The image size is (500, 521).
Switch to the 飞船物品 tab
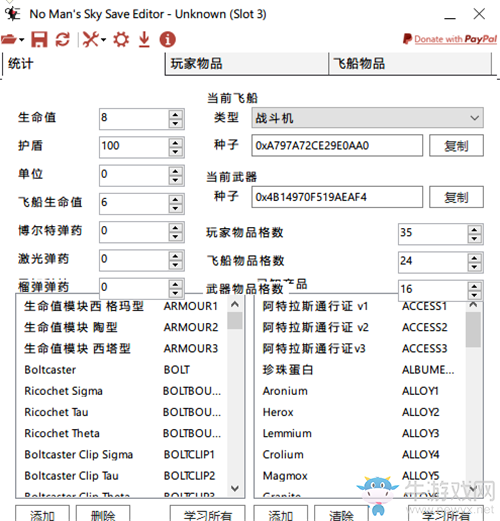click(410, 64)
